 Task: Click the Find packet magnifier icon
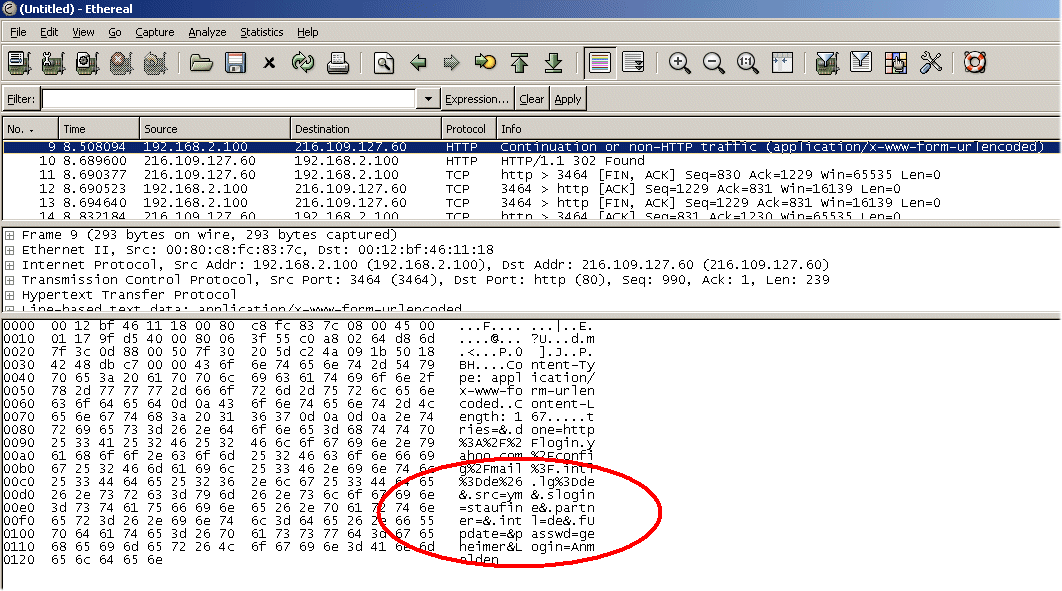pyautogui.click(x=384, y=63)
